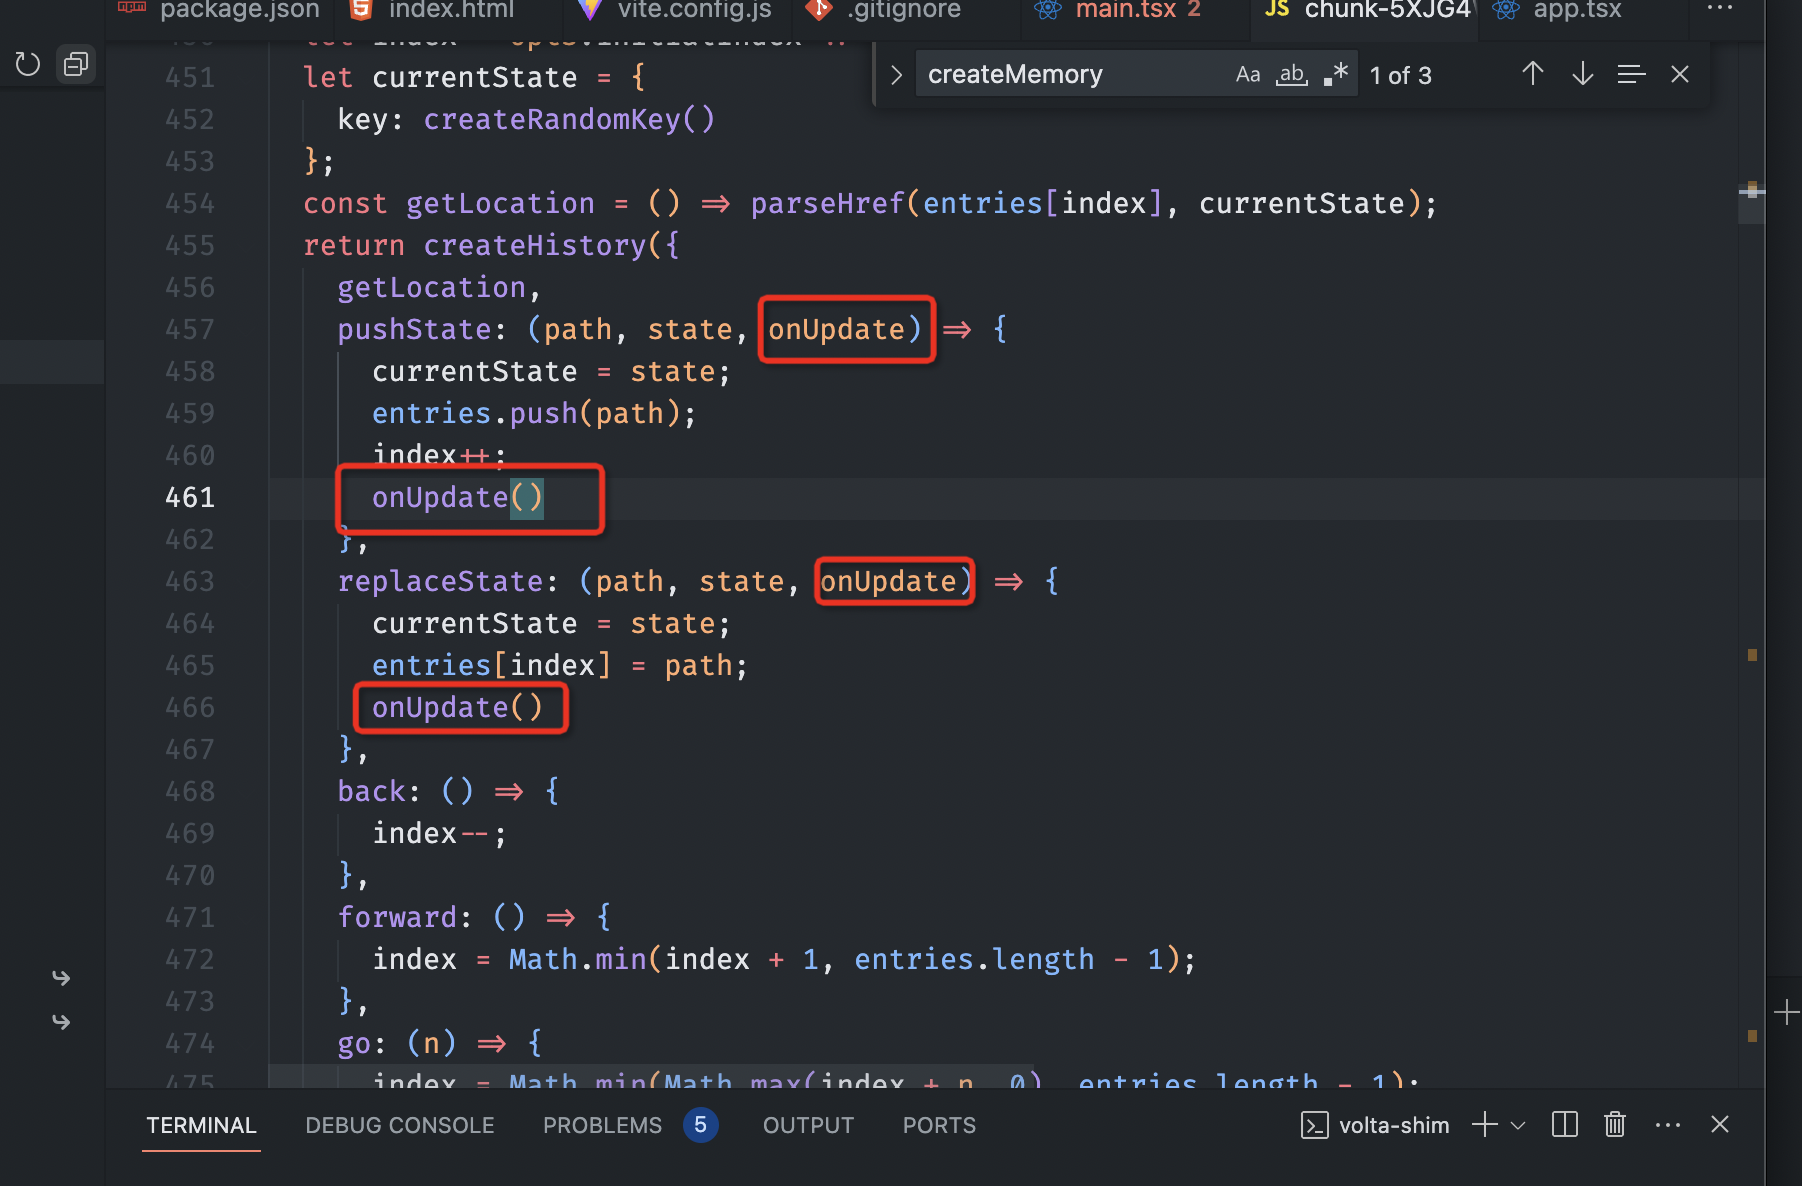The image size is (1802, 1186).
Task: Click the collapse all icon in sidebar
Action: pyautogui.click(x=76, y=65)
